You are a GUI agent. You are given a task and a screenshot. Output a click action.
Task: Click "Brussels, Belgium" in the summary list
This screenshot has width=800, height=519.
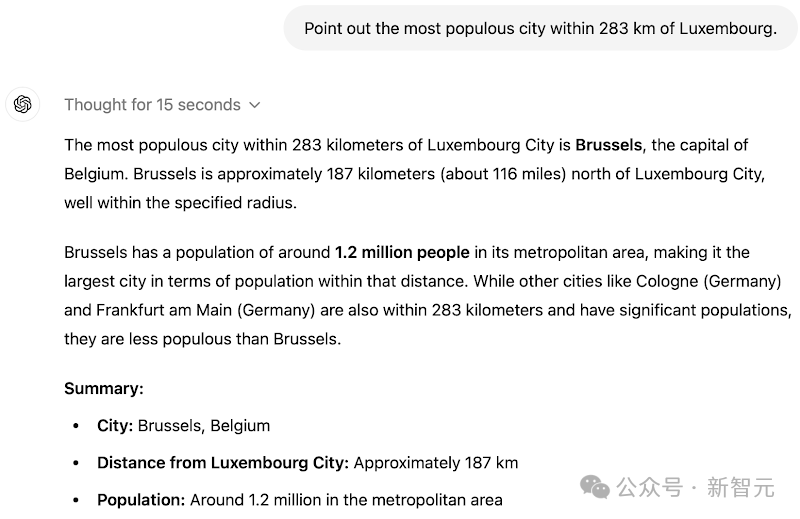[x=204, y=426]
